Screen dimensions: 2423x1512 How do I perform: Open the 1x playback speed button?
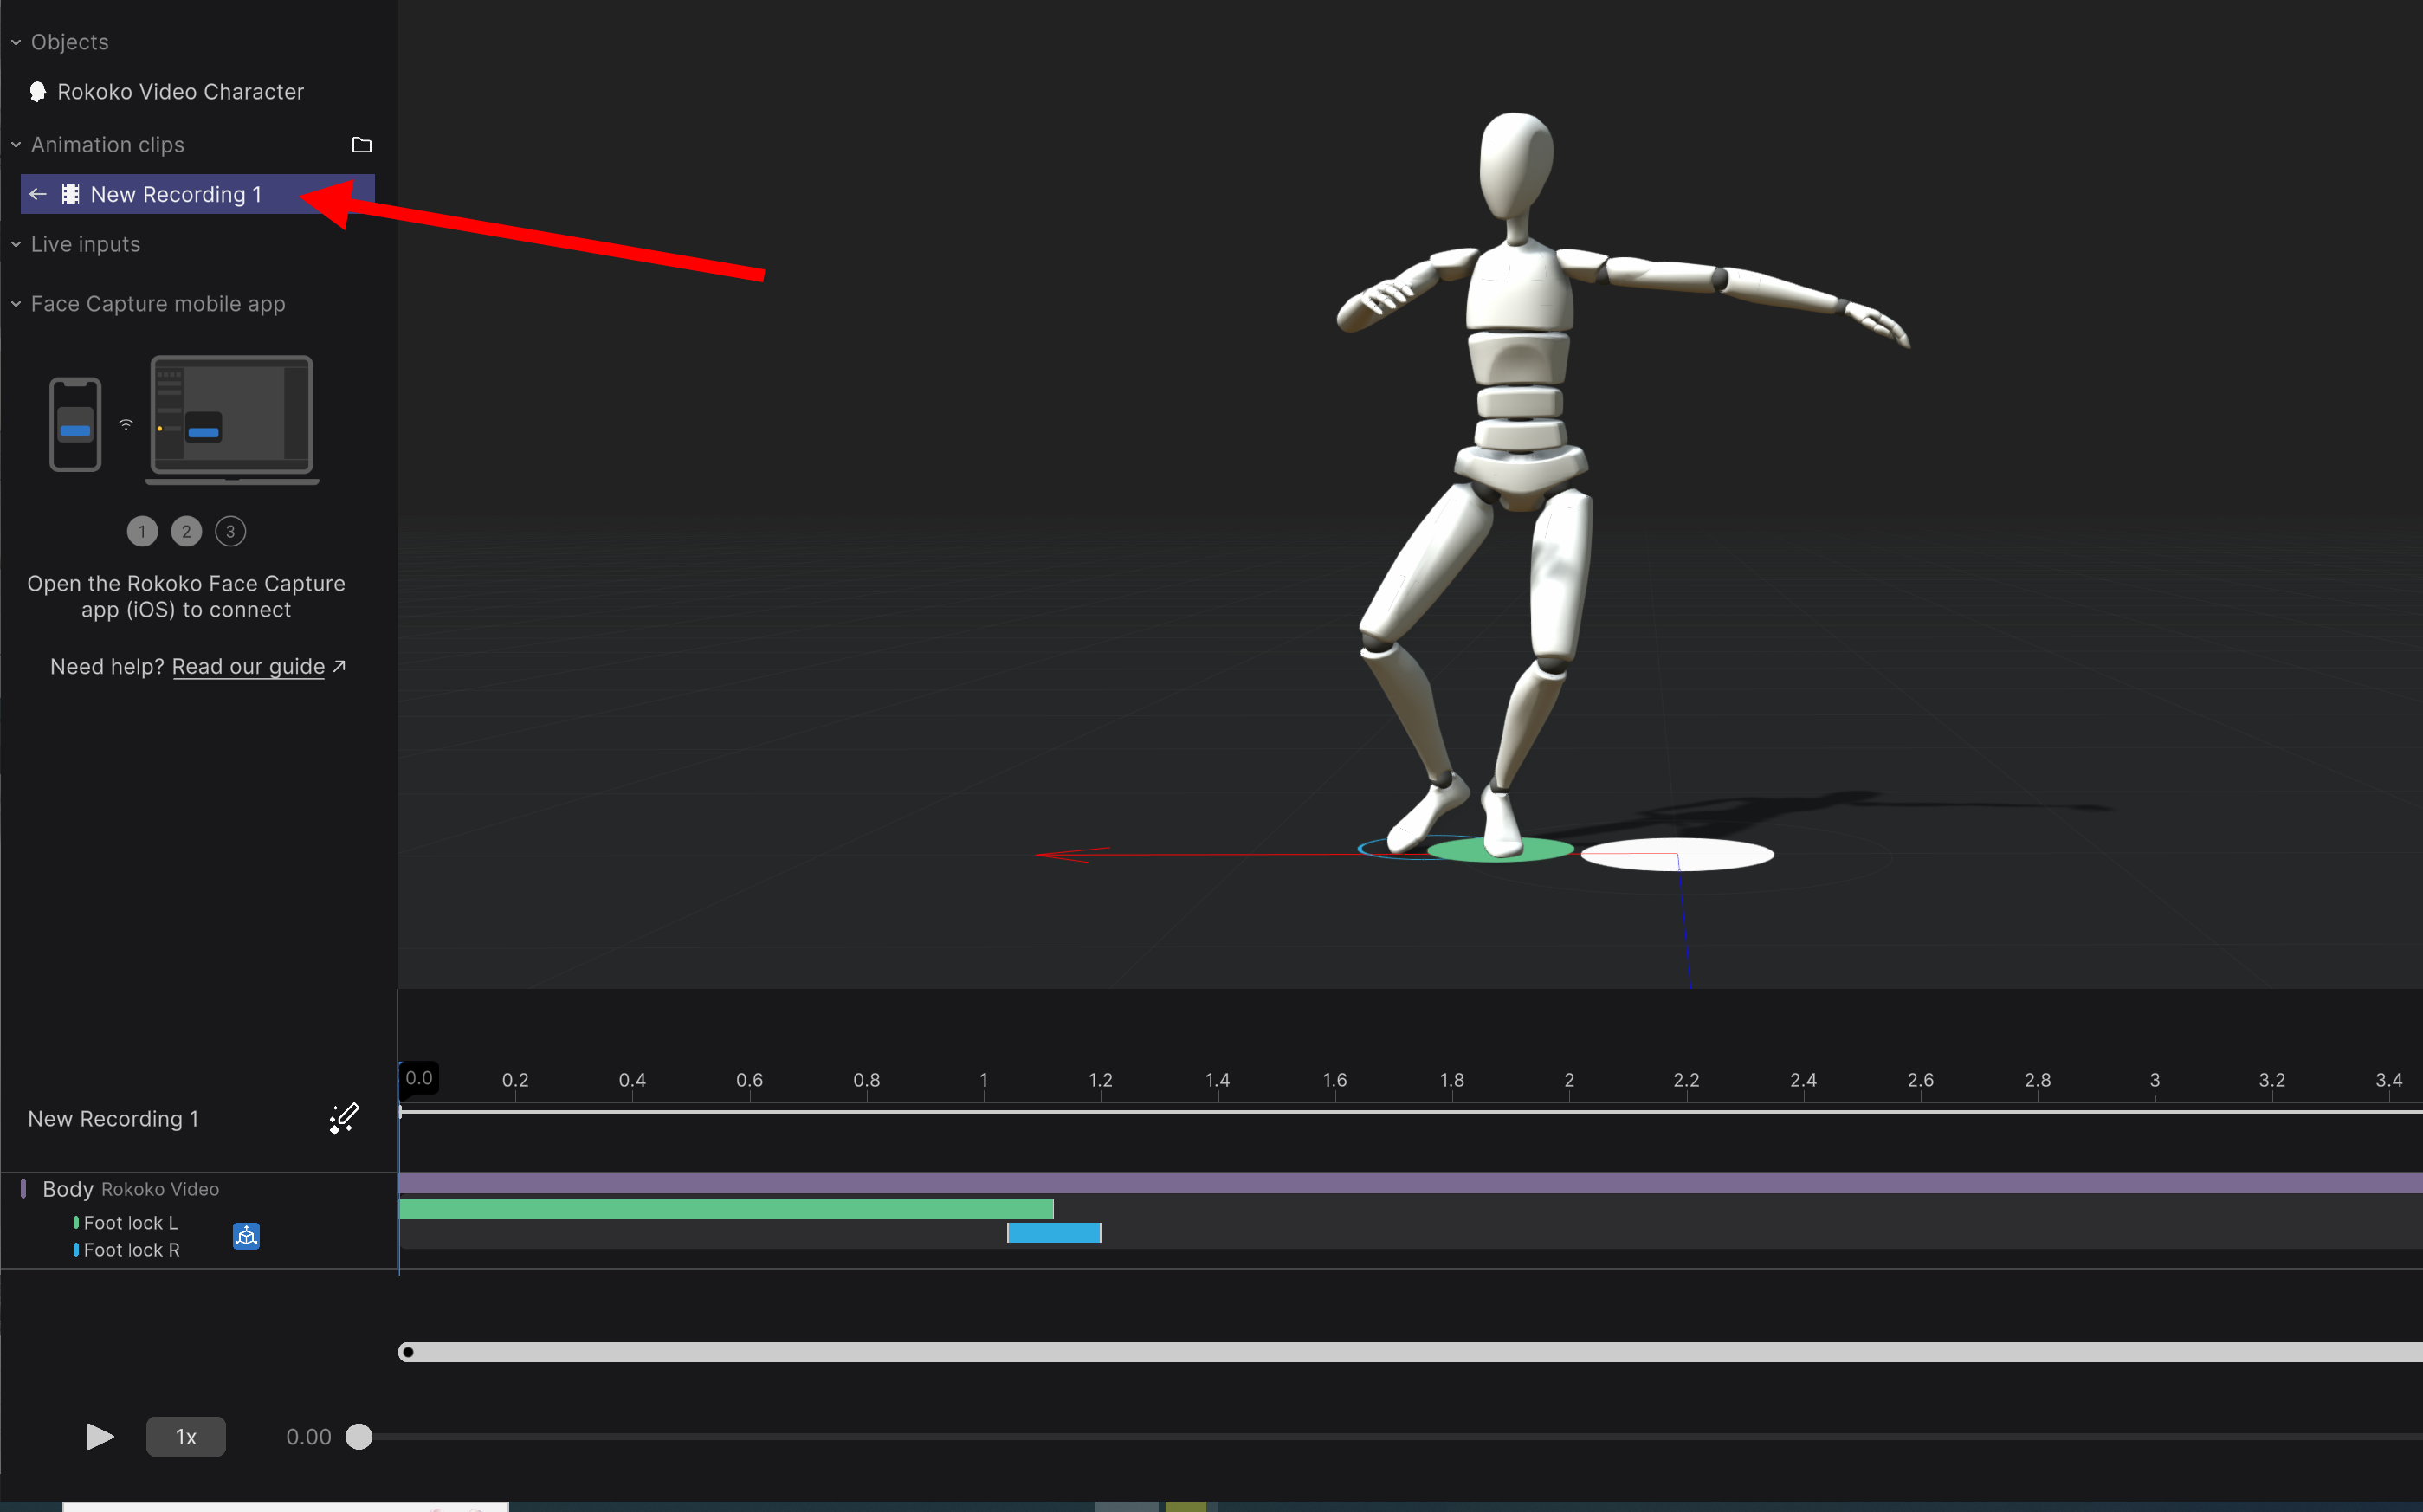[x=186, y=1436]
